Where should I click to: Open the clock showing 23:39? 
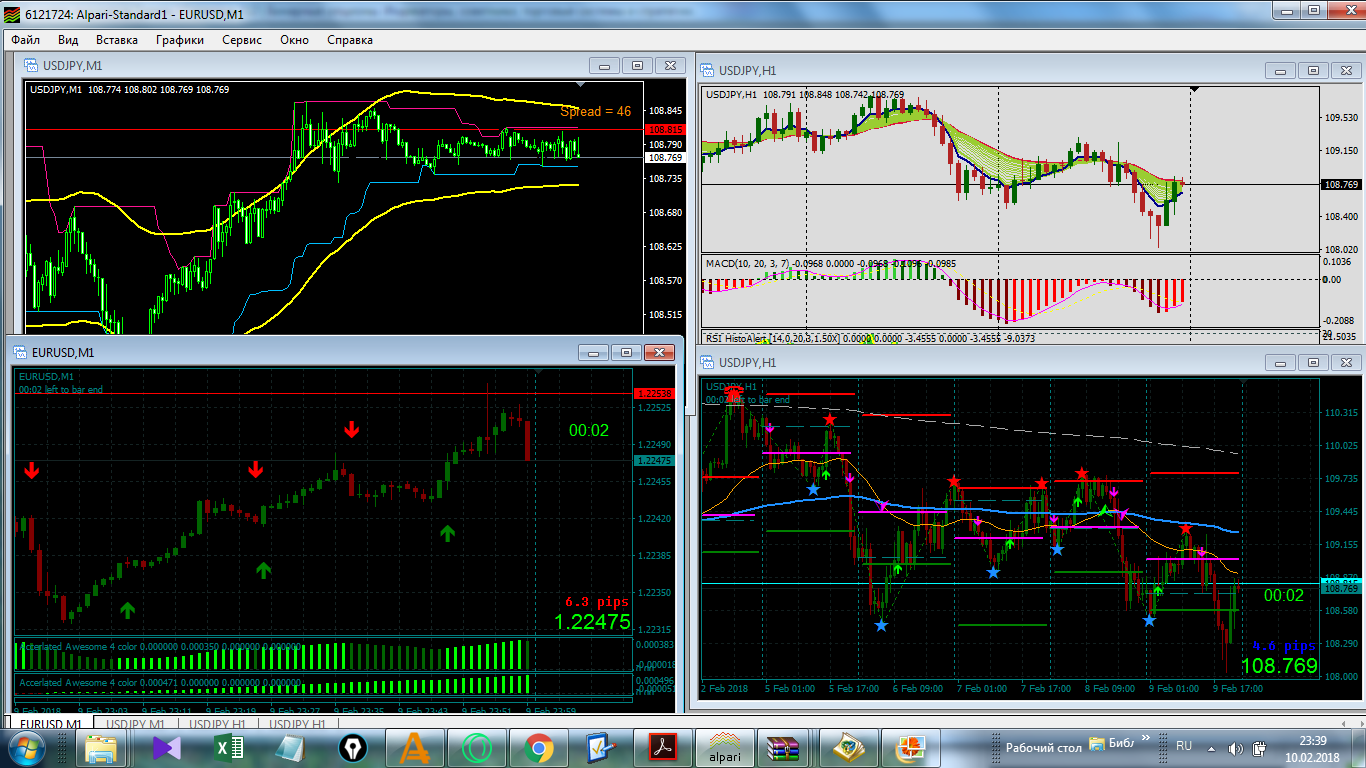point(1314,748)
